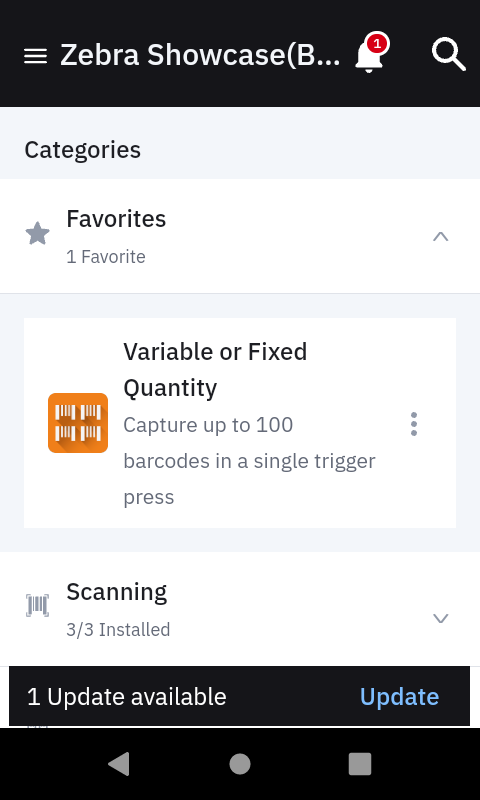Click the Zebra Showcase app title

tap(200, 55)
